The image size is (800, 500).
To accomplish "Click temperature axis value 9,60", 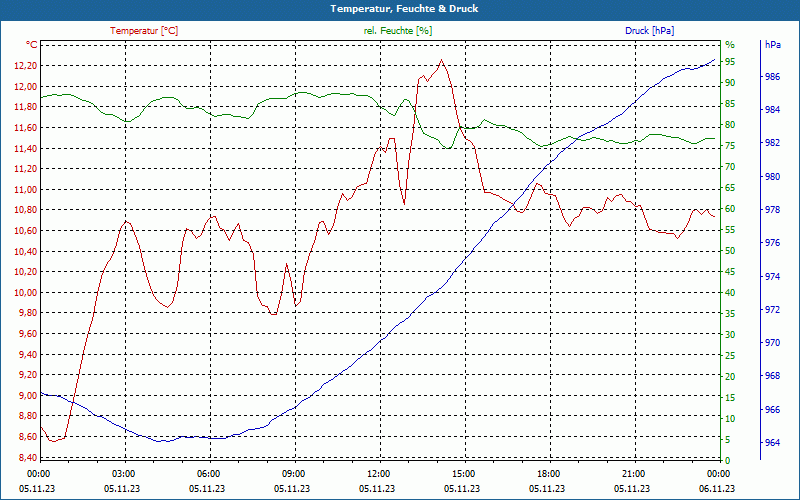I will click(x=29, y=334).
